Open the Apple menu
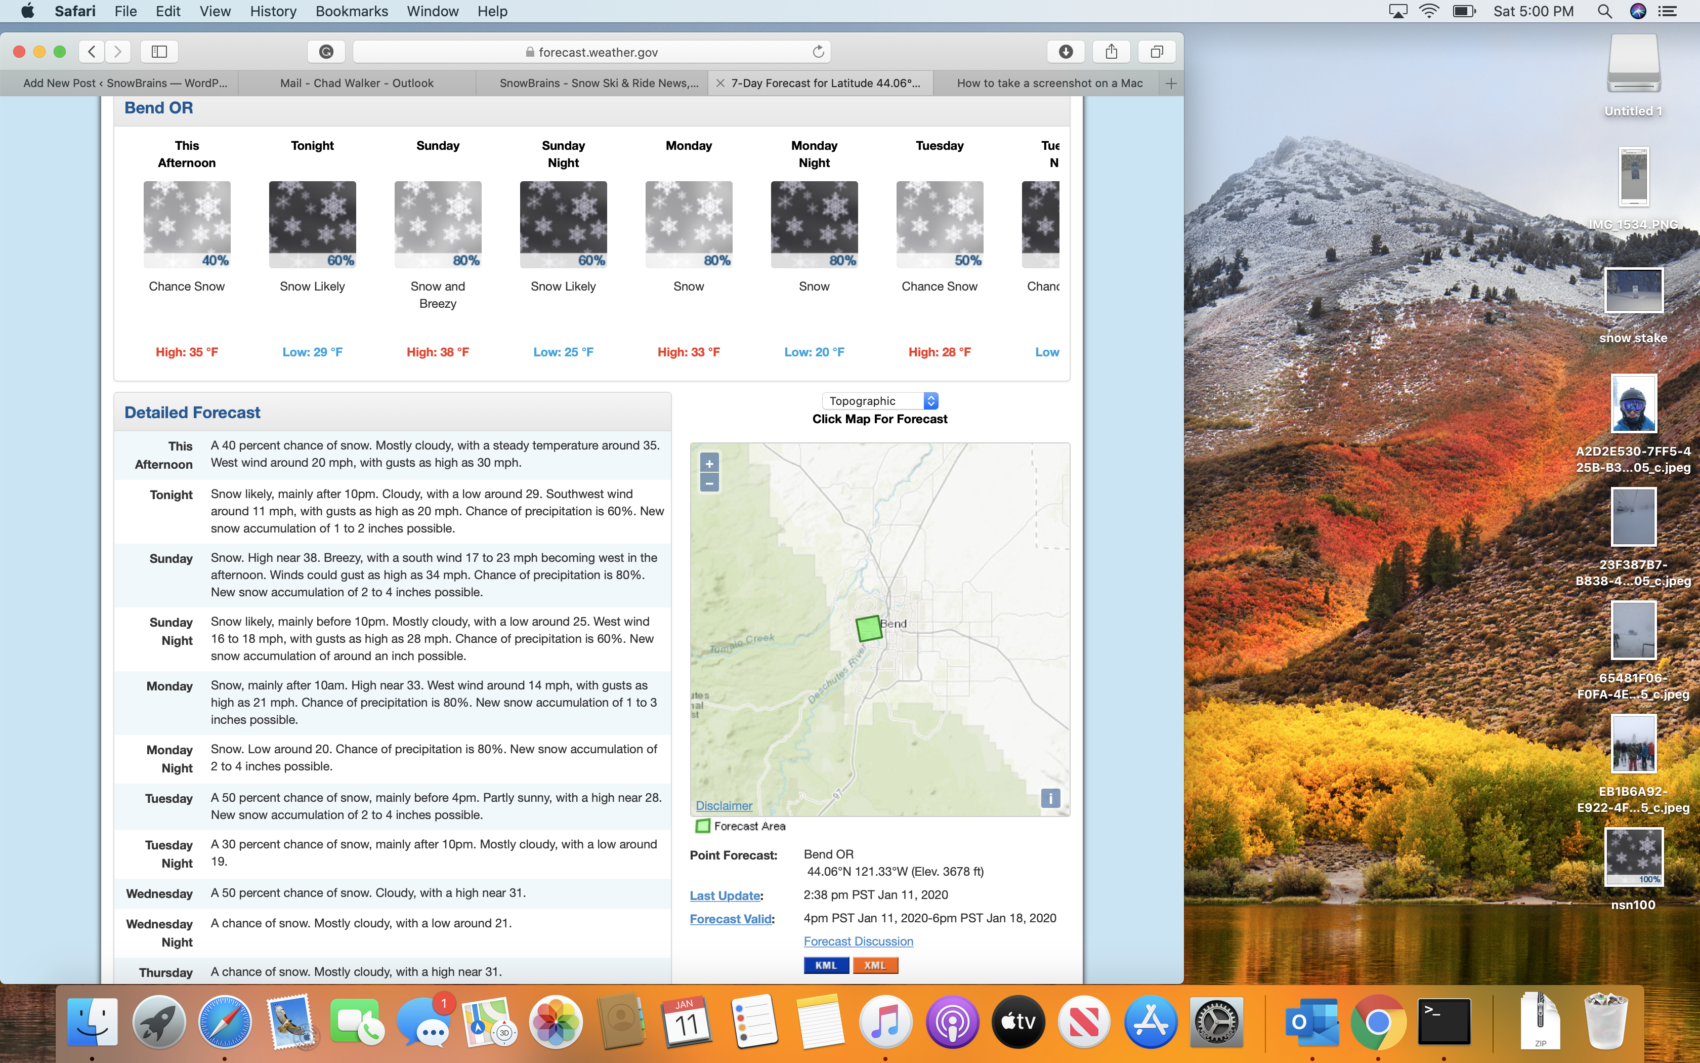The width and height of the screenshot is (1700, 1063). [27, 11]
